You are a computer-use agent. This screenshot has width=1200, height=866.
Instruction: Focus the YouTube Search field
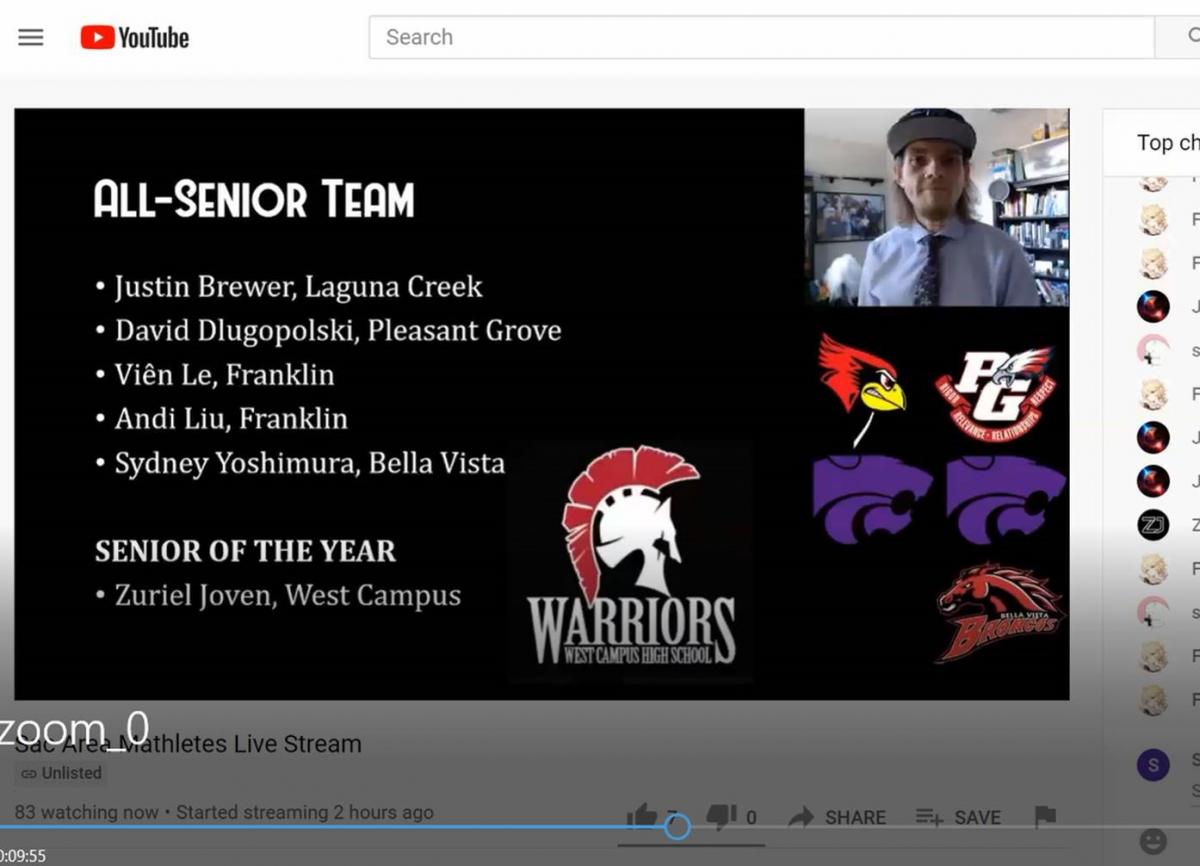[x=762, y=37]
